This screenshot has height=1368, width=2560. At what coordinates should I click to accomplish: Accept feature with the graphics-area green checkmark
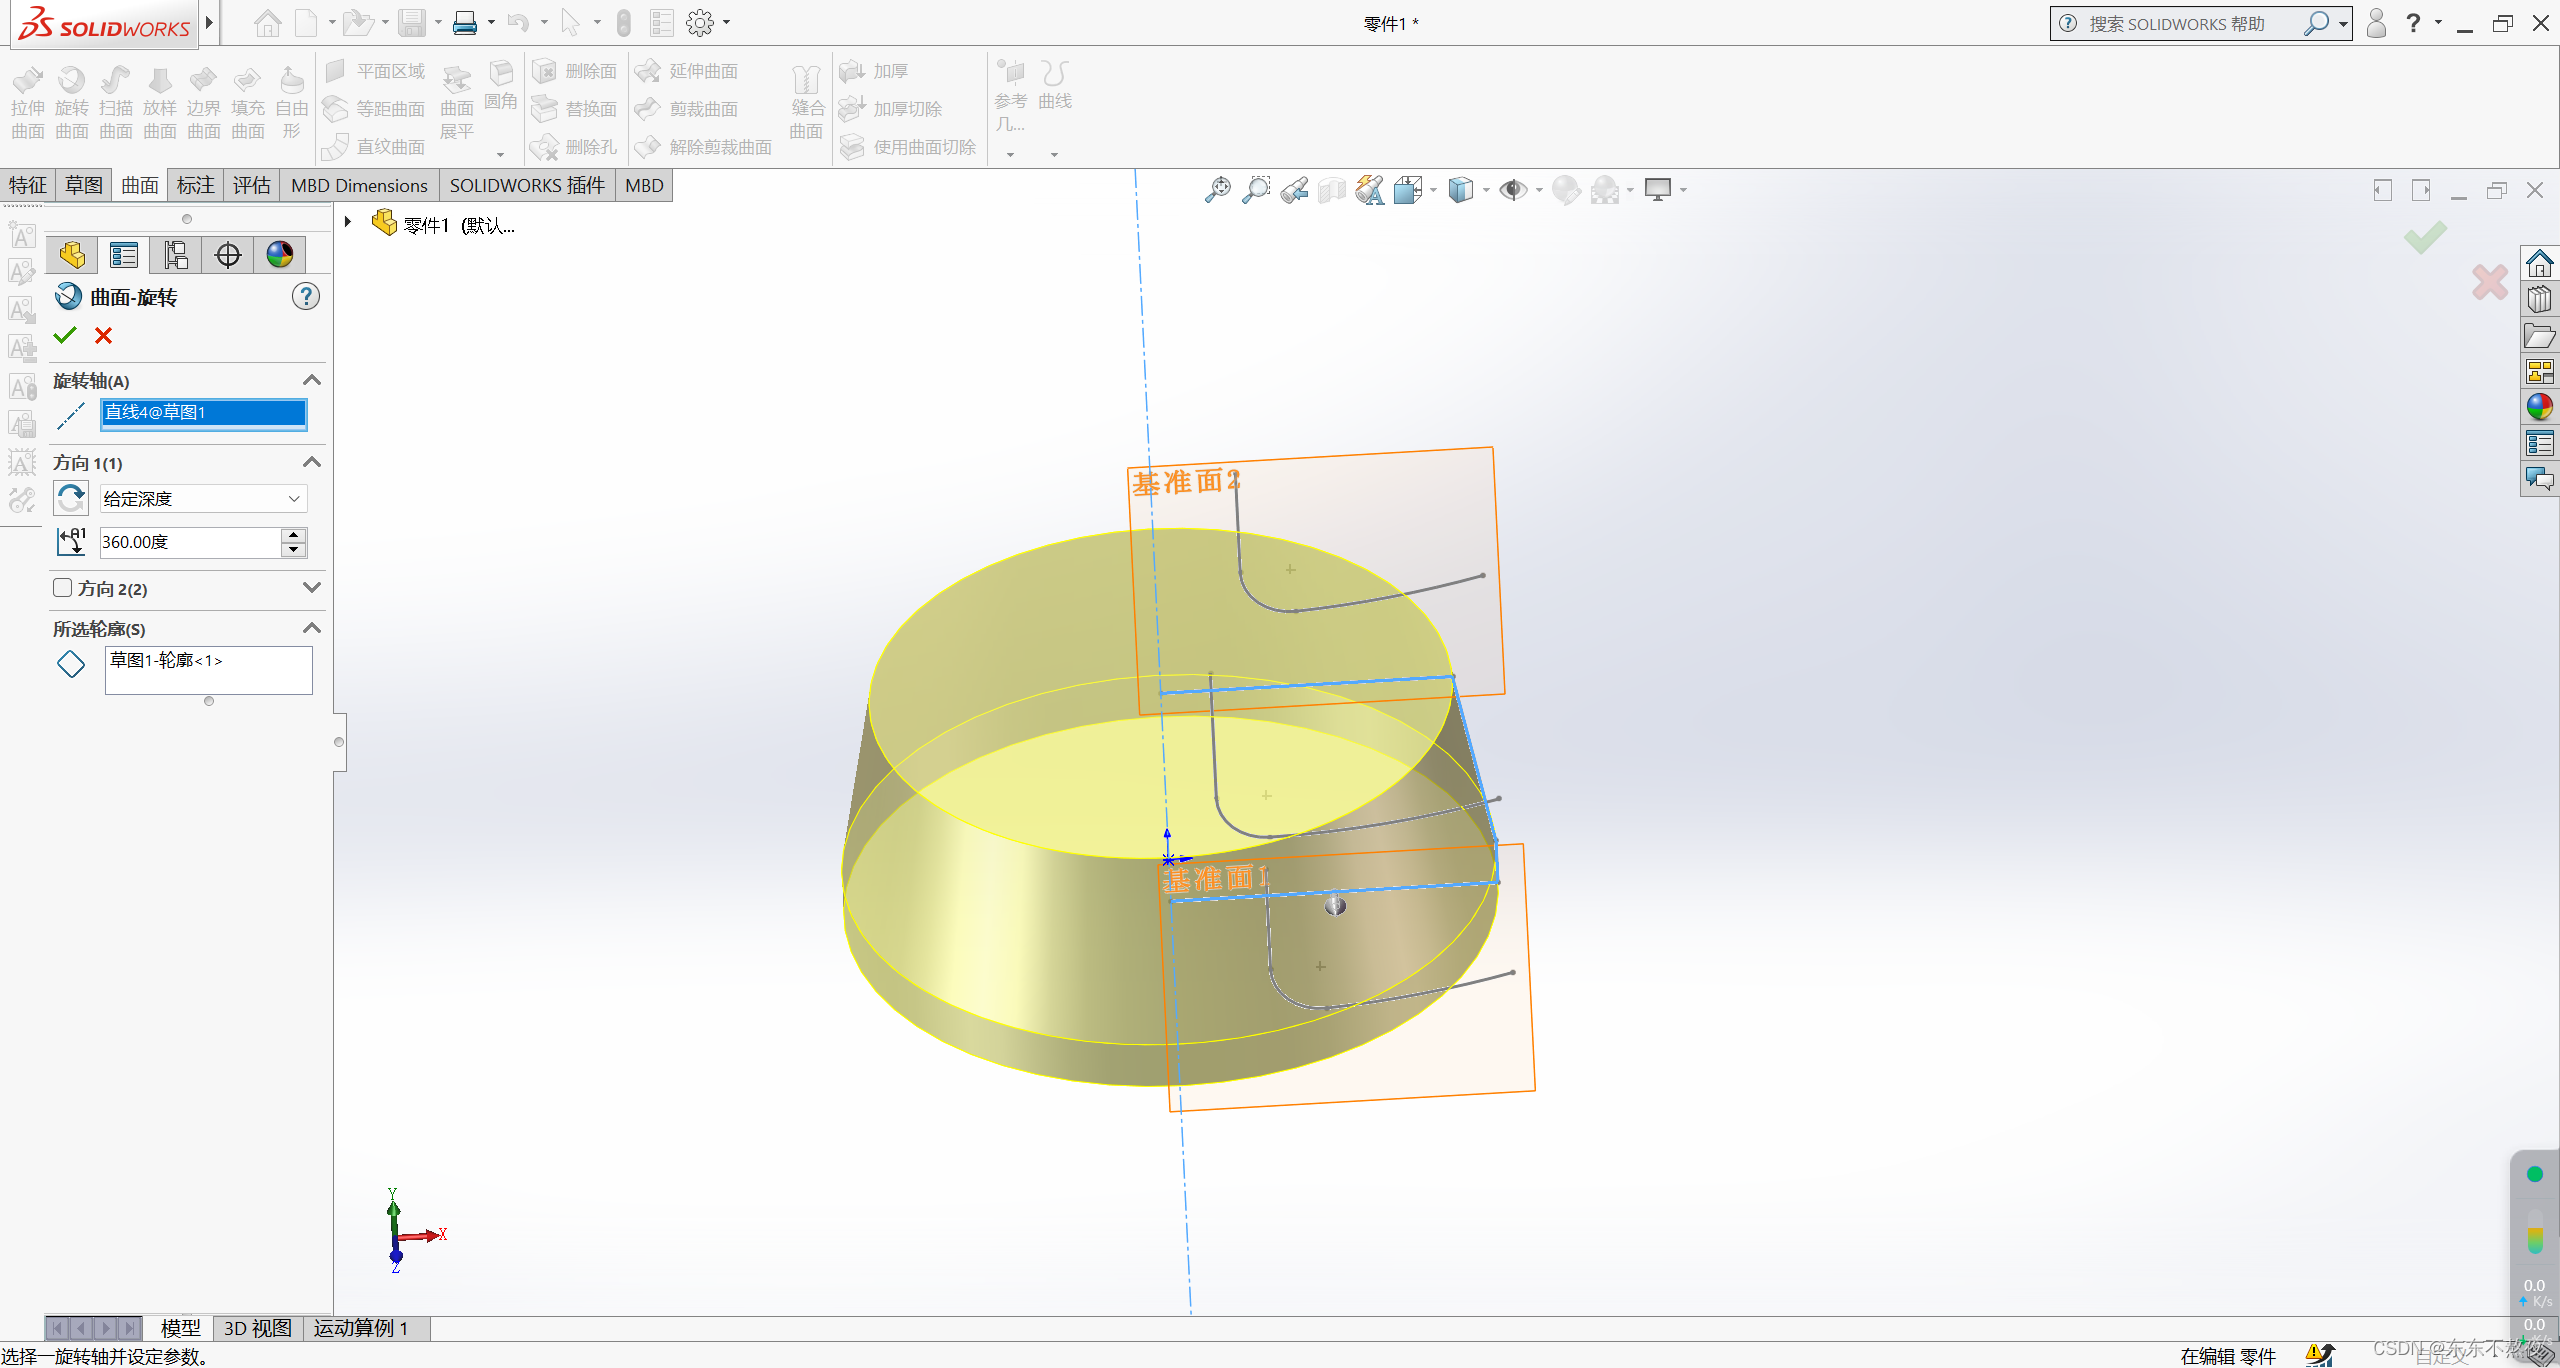[x=2425, y=237]
